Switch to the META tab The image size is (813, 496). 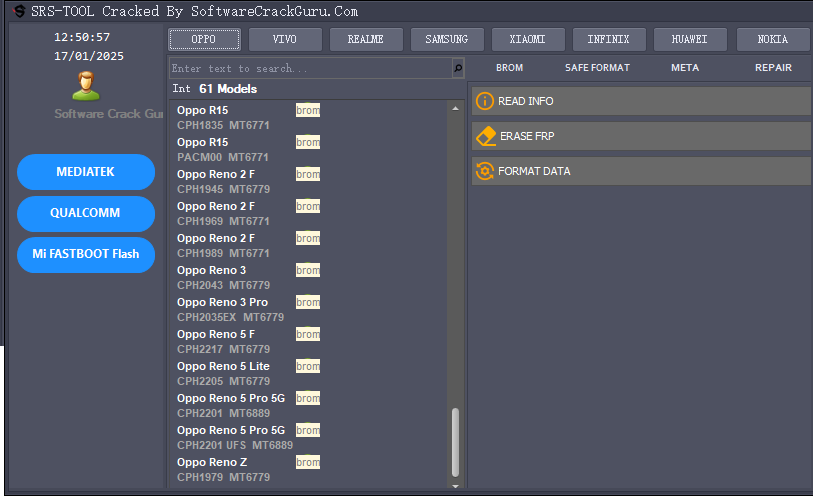(x=685, y=68)
